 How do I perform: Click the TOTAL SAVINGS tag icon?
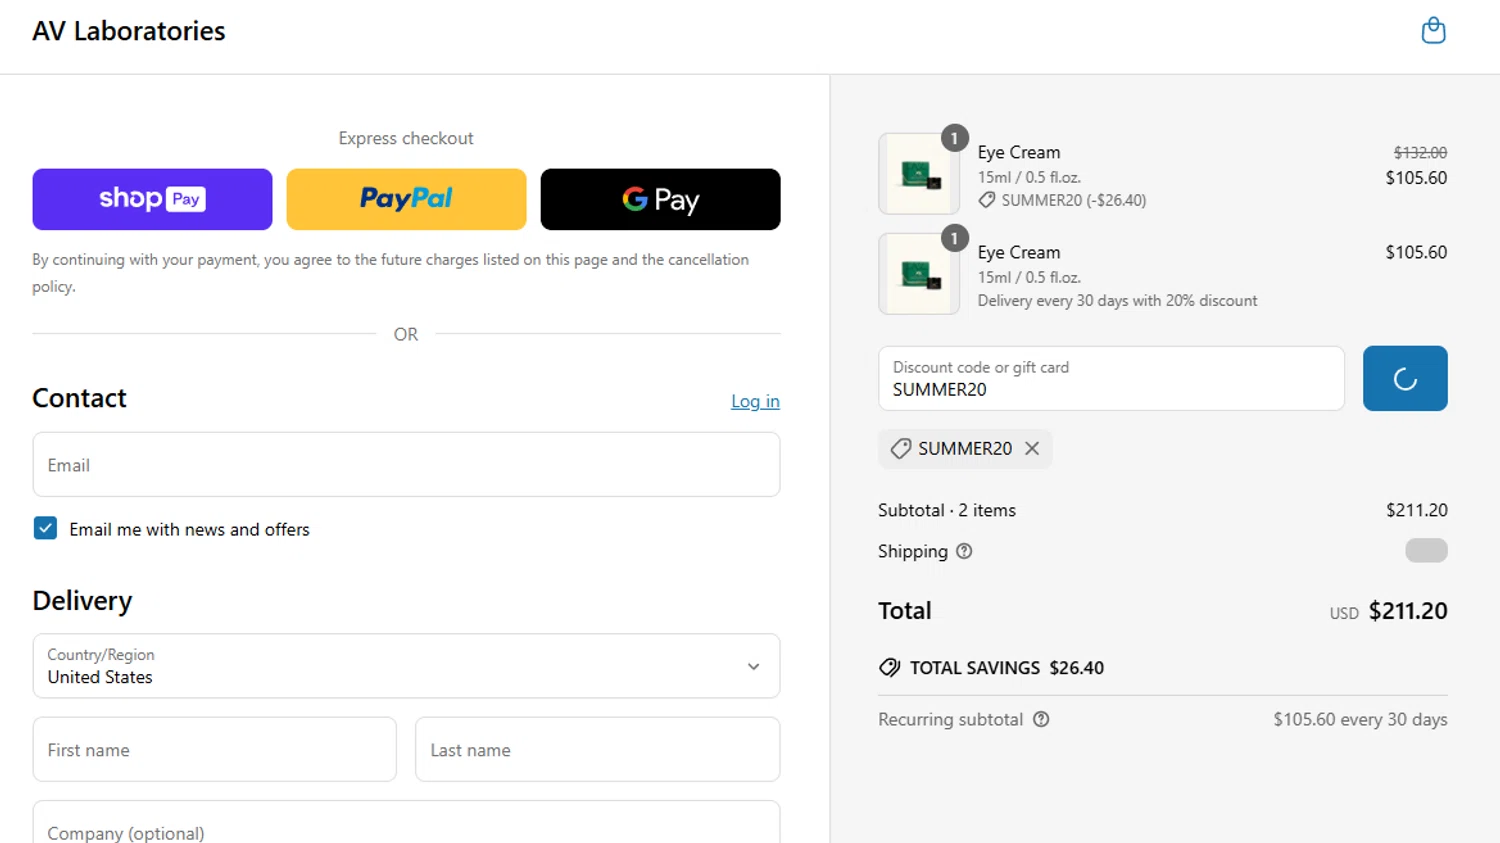[889, 668]
